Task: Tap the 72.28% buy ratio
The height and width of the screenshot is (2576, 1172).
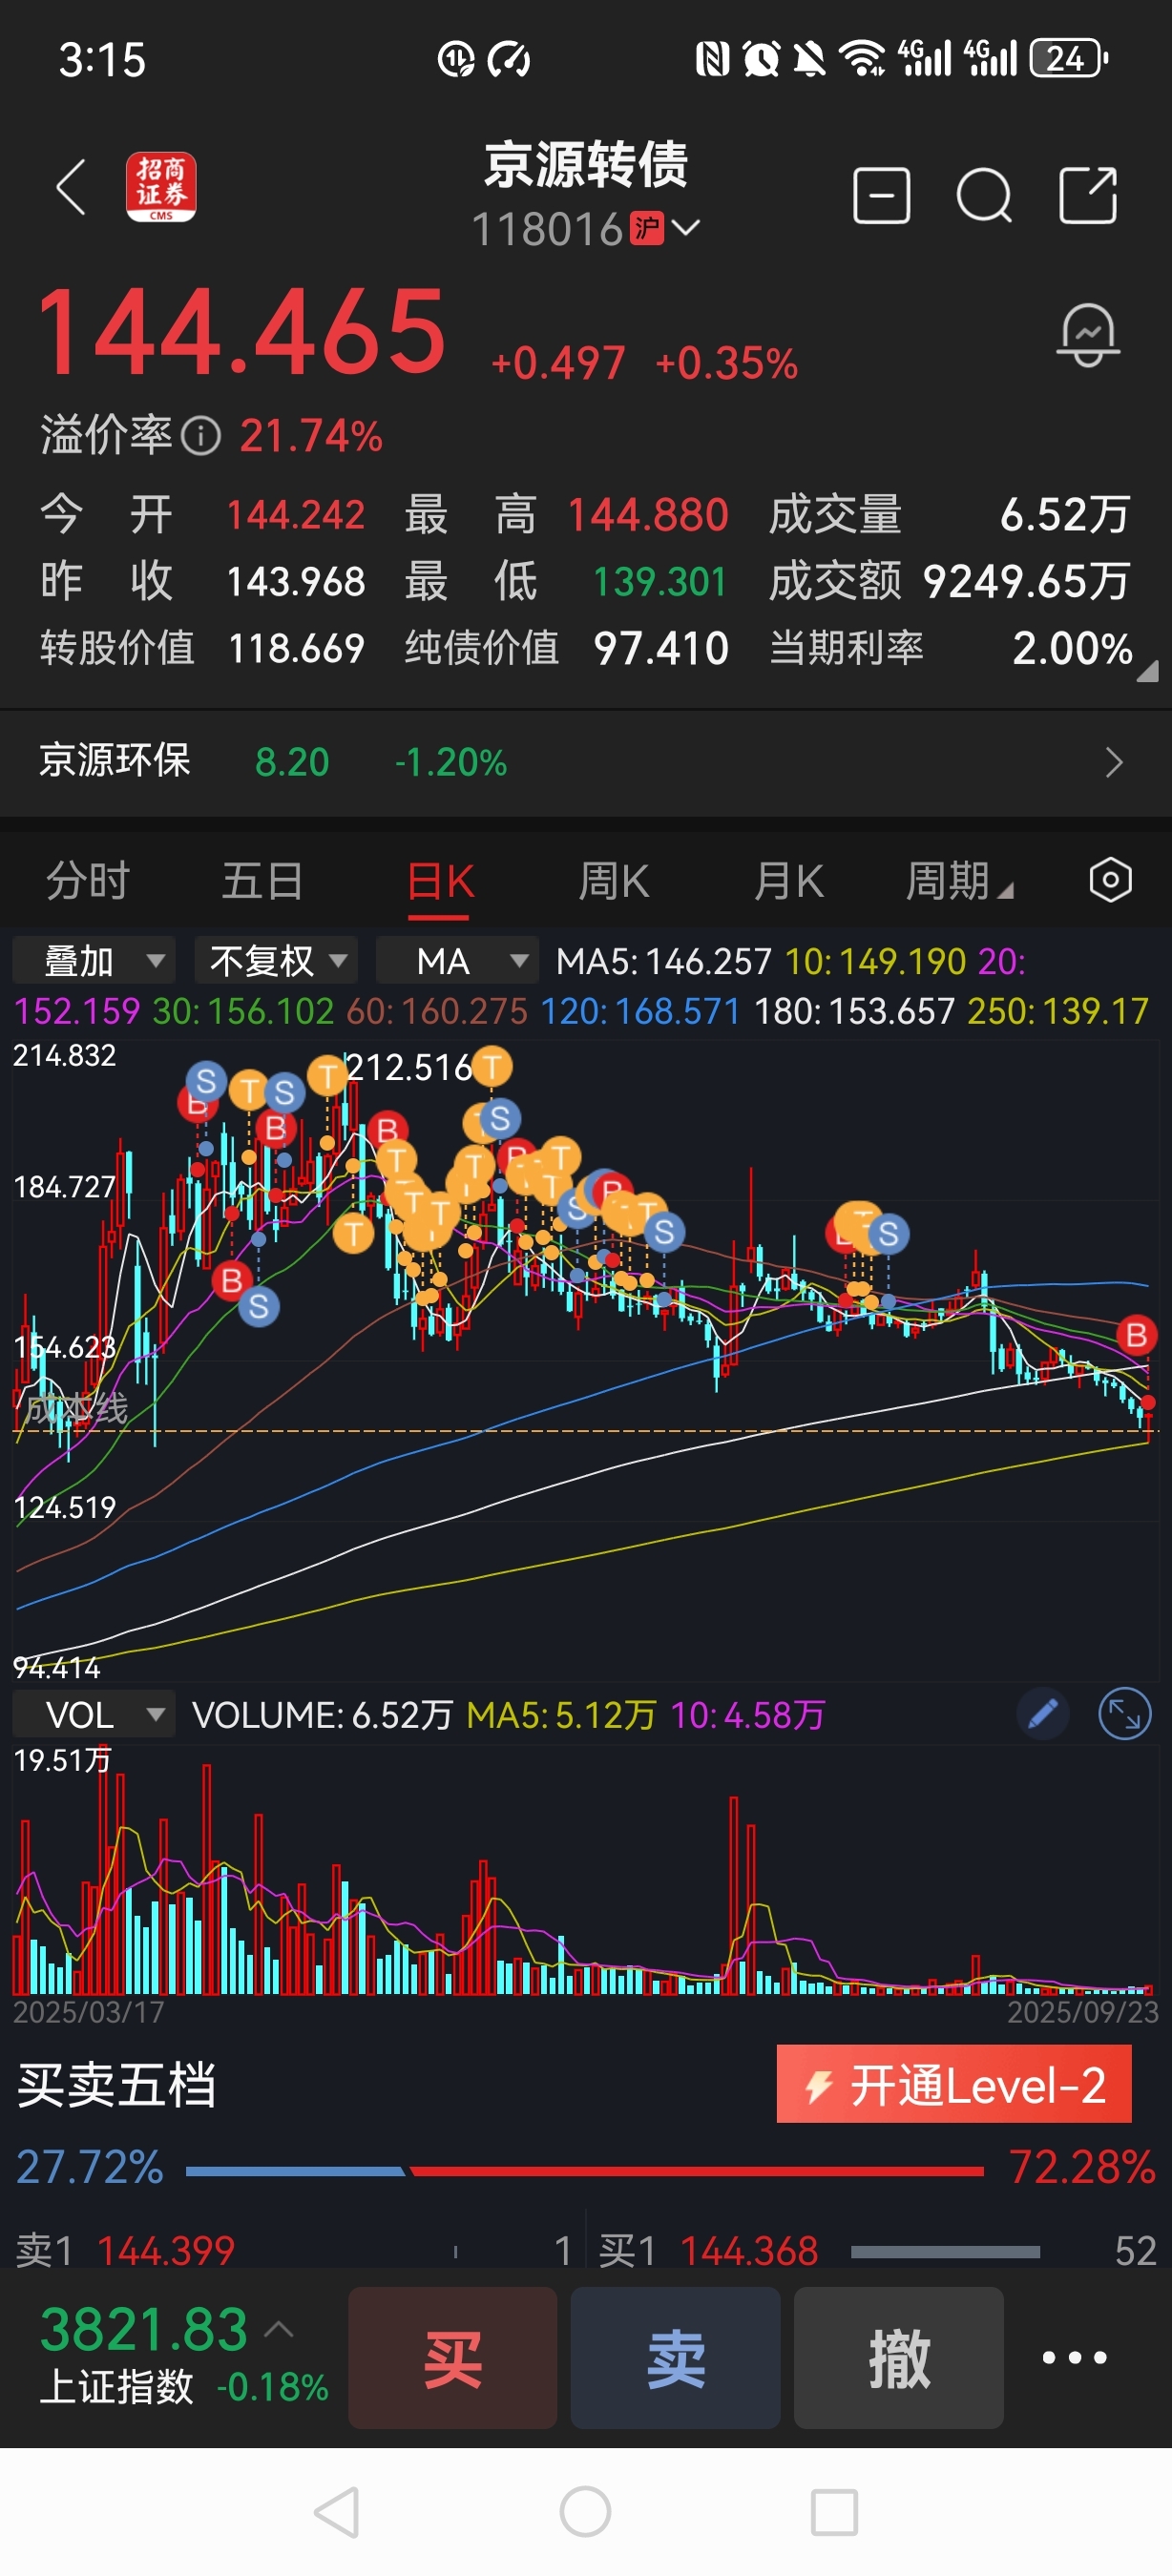Action: click(x=1082, y=2167)
